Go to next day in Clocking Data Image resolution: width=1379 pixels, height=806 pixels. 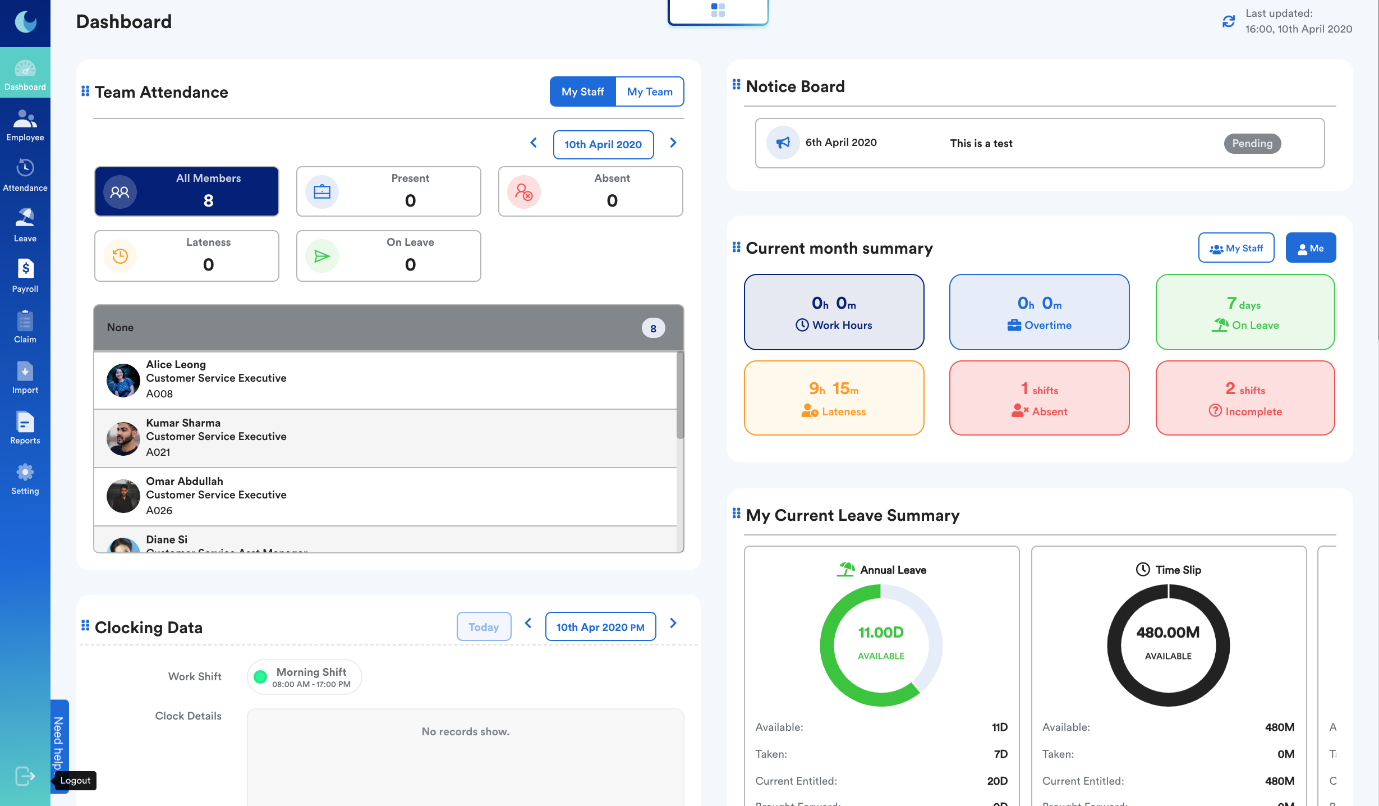[673, 624]
